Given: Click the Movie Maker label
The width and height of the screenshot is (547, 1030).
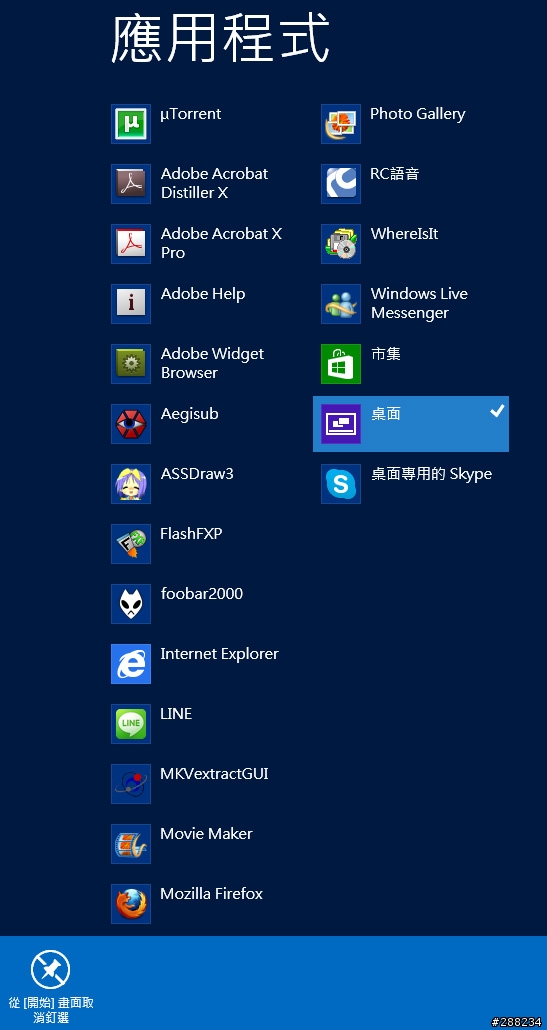Looking at the screenshot, I should coord(206,834).
